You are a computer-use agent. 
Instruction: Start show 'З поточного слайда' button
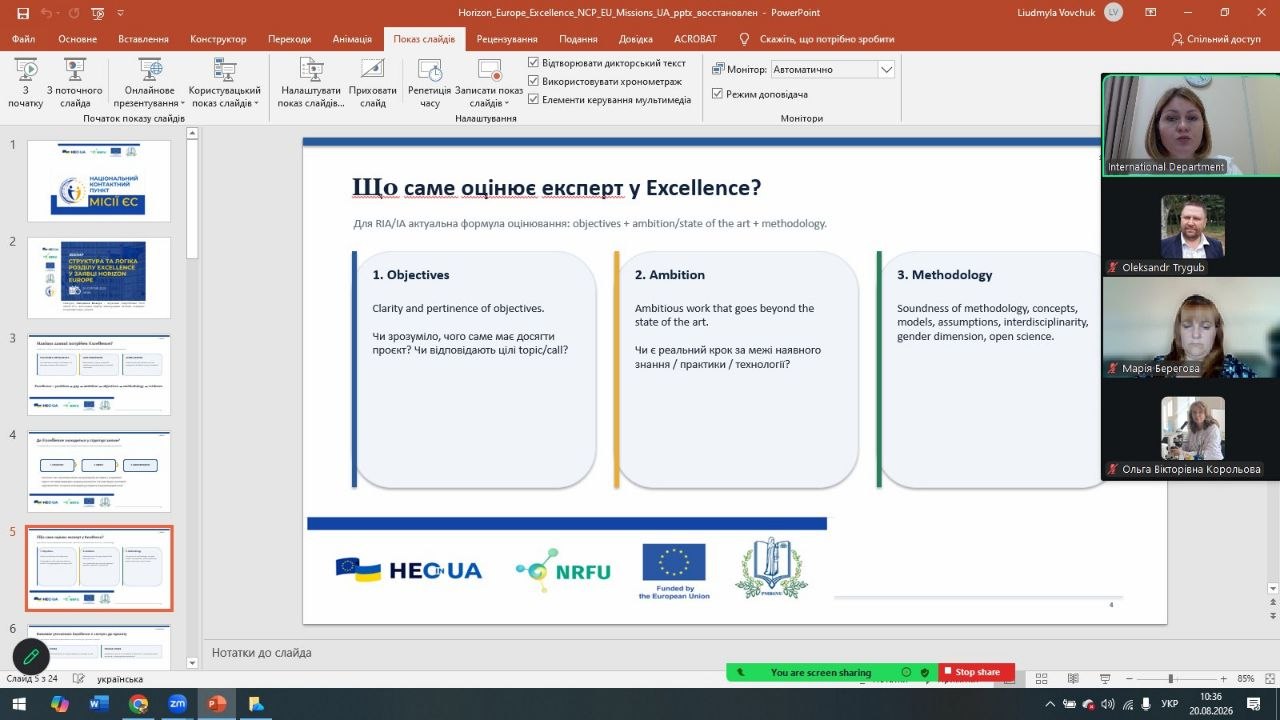(x=75, y=82)
